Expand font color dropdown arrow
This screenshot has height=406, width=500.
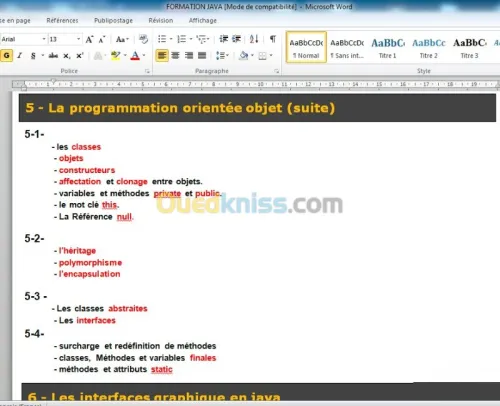144,55
